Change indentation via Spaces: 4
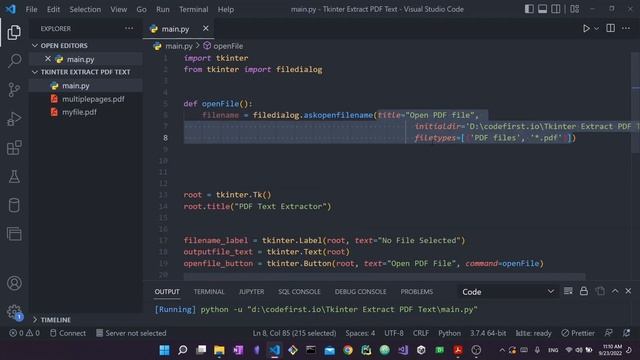 tap(360, 333)
